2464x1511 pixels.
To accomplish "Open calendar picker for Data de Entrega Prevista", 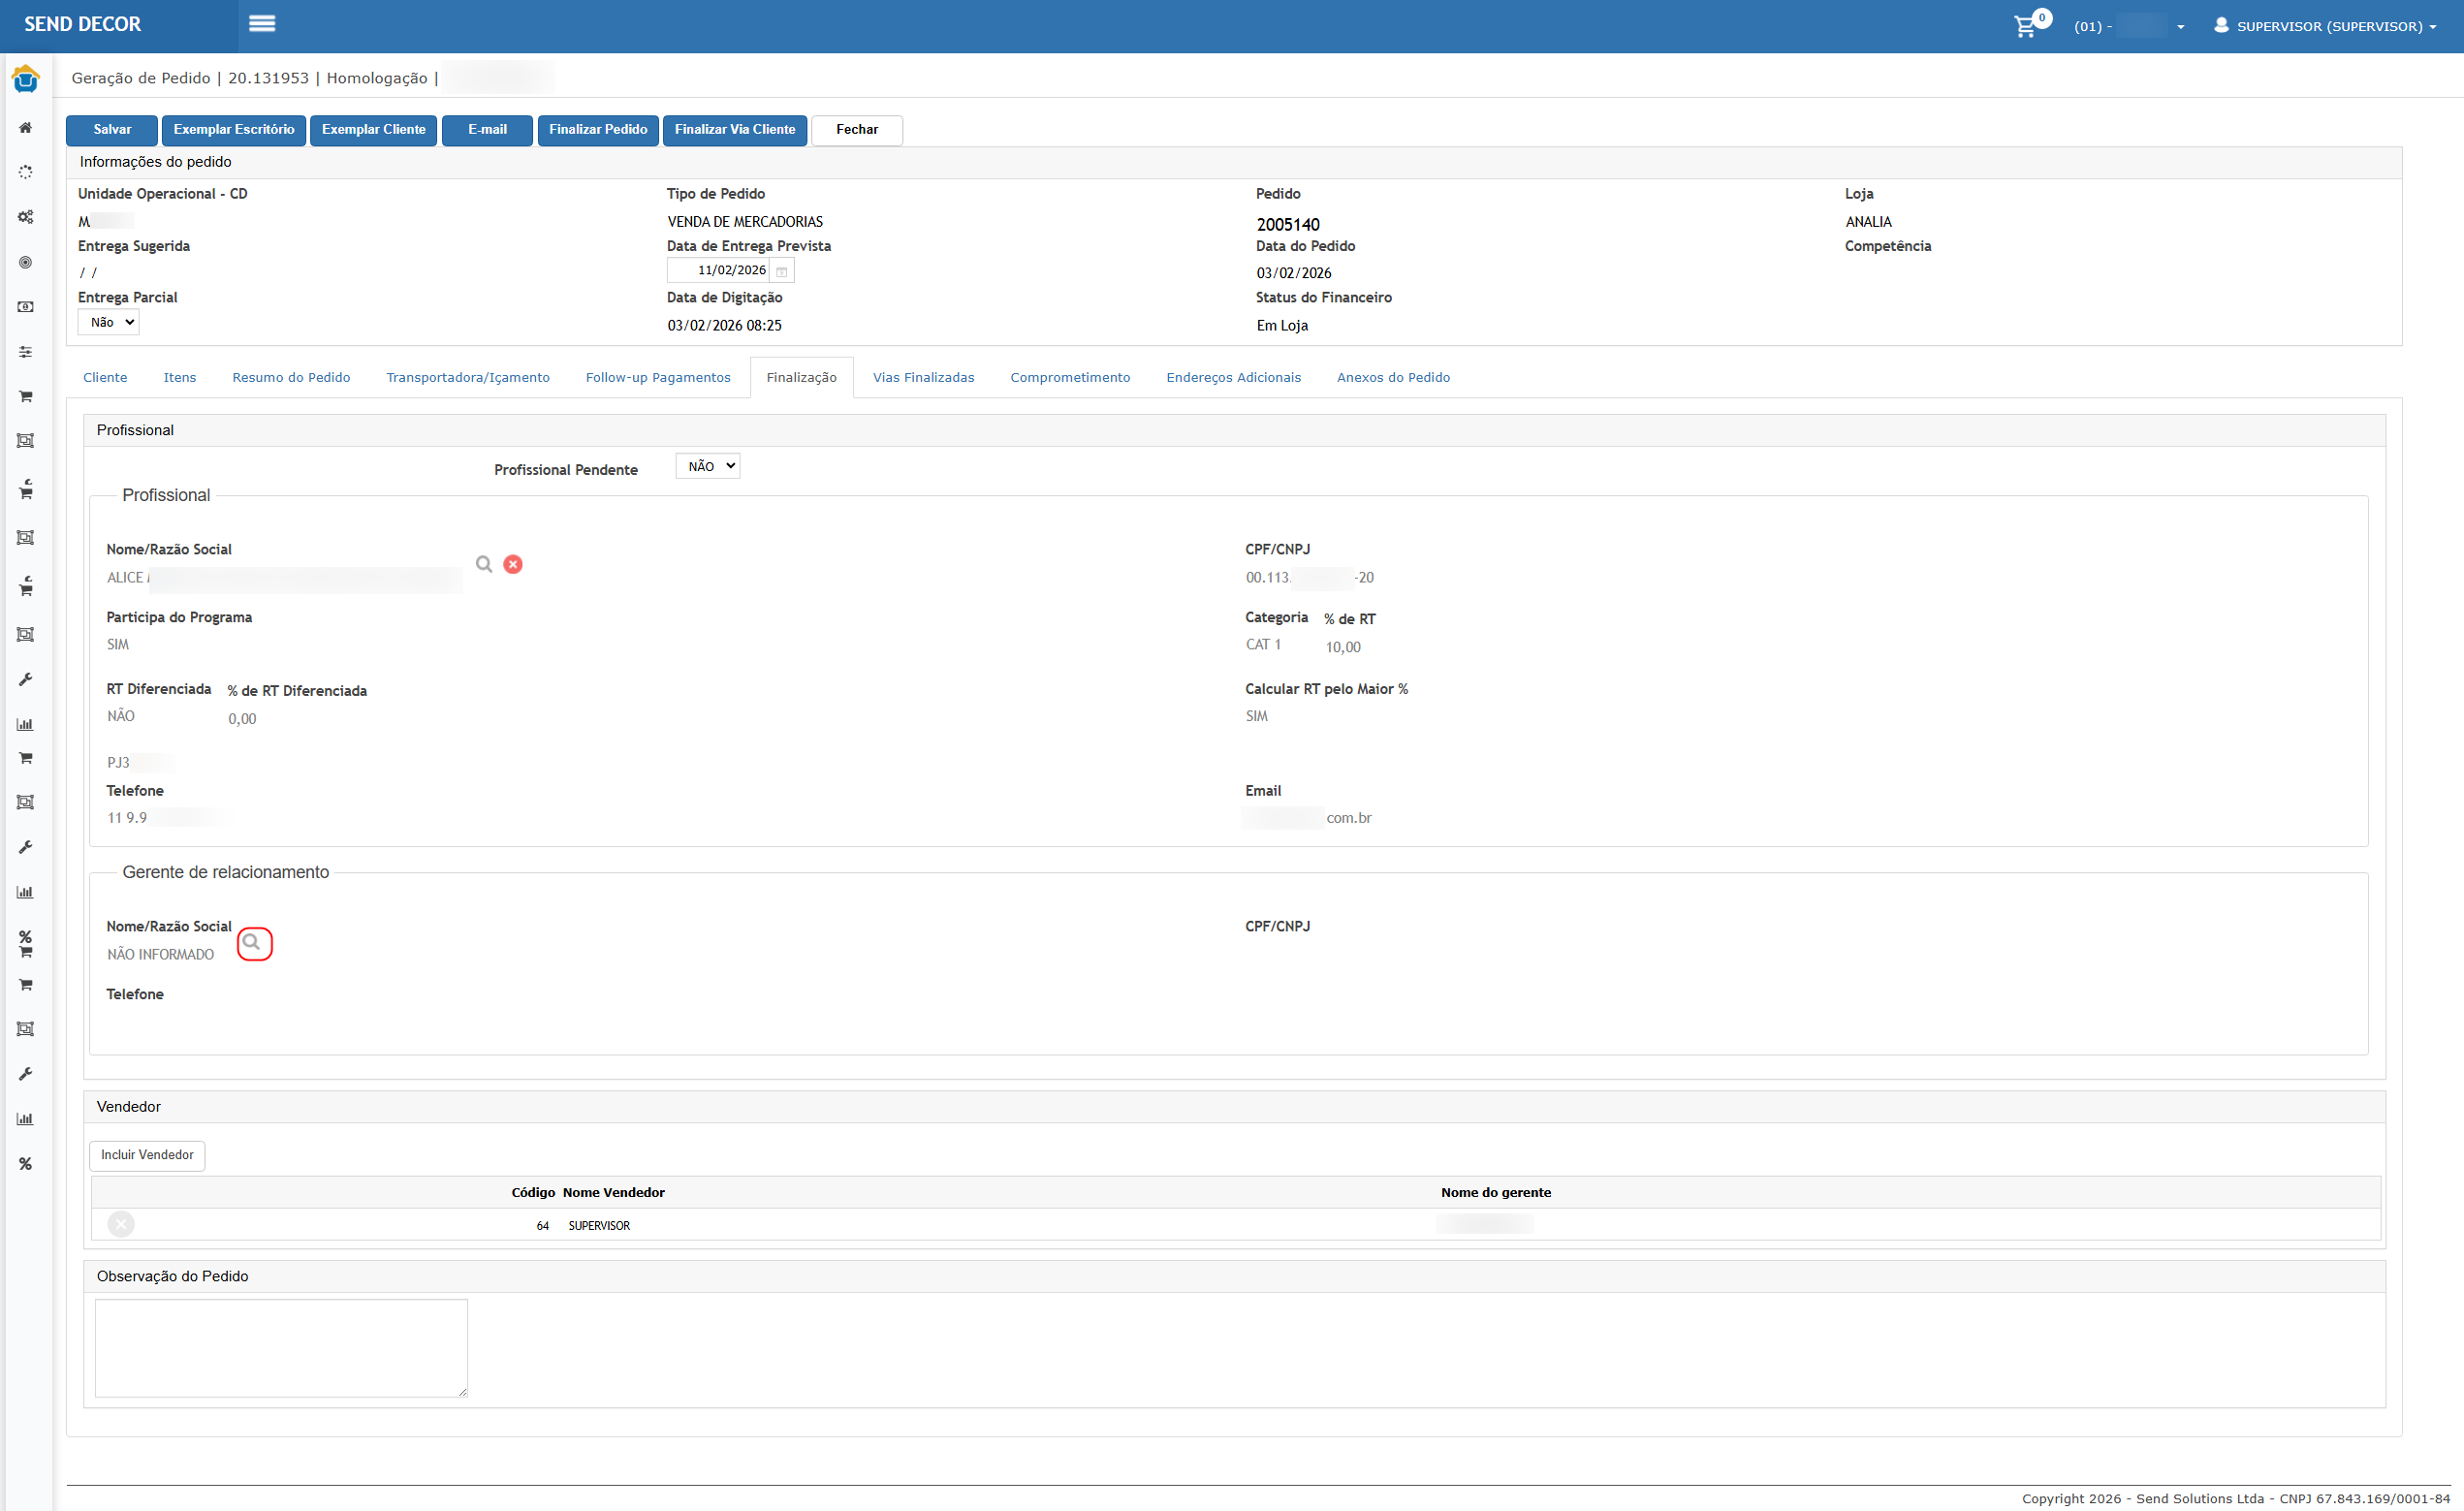I will [x=782, y=271].
